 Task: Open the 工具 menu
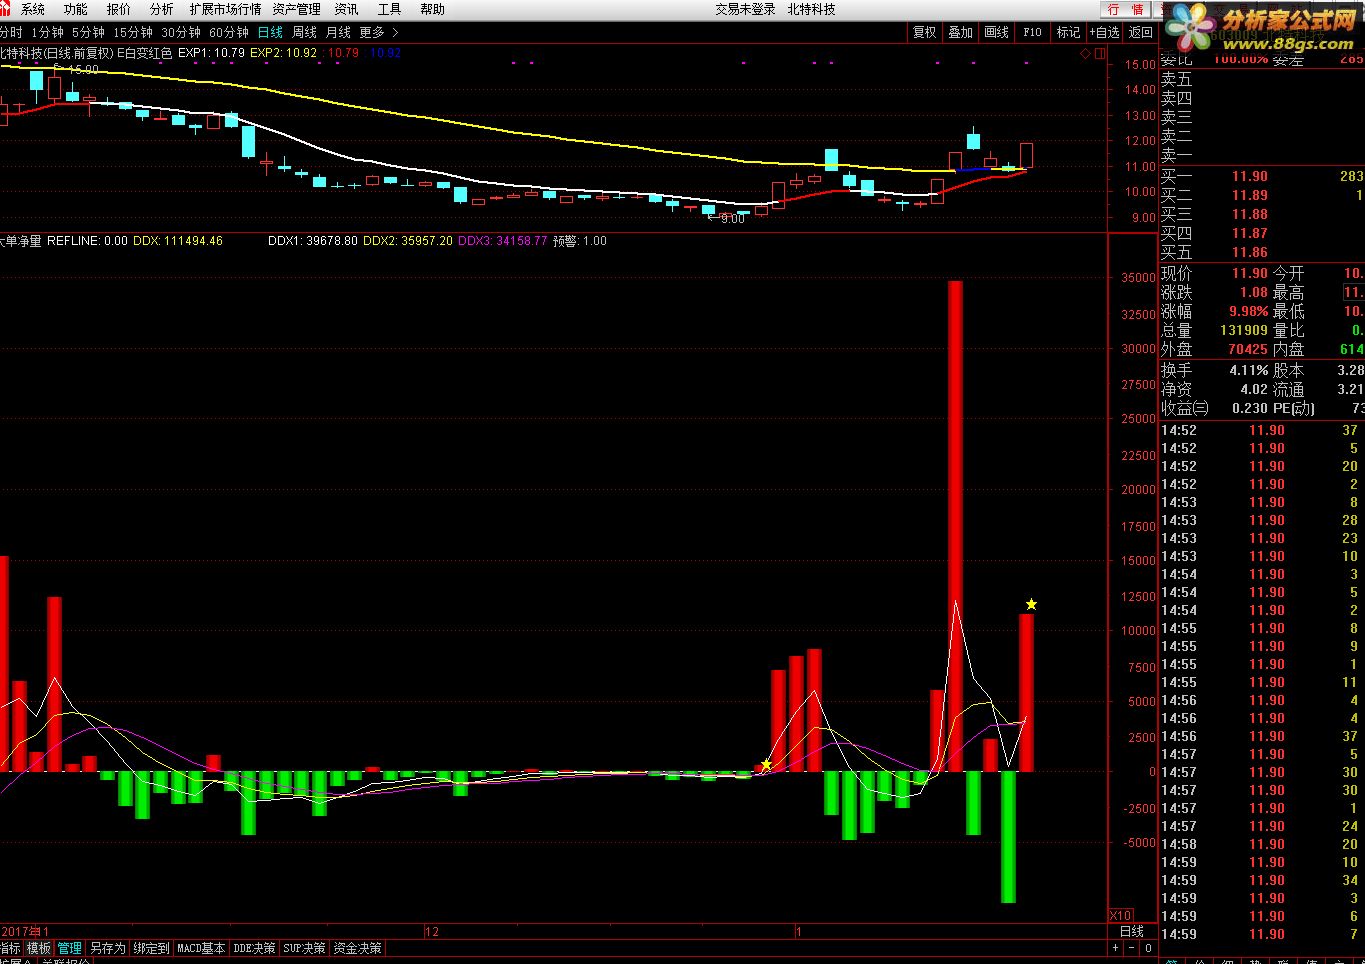pos(389,9)
